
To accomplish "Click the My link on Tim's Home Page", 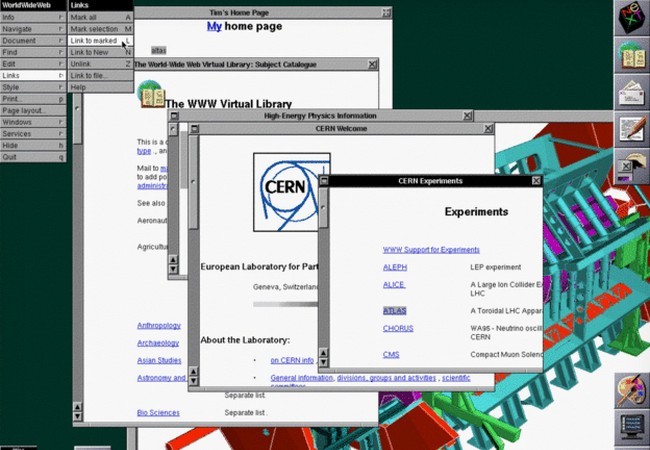I will click(214, 26).
